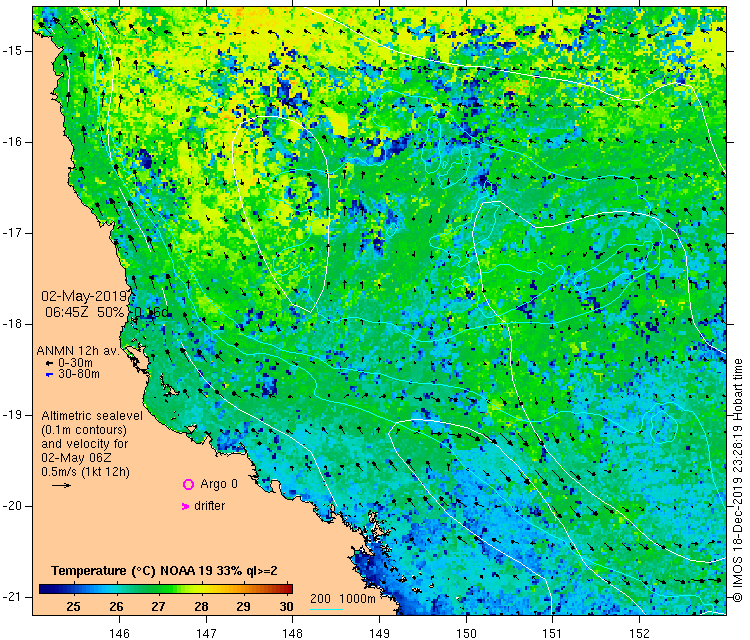This screenshot has height=640, width=750.
Task: Click the latitude label -17
Action: pos(11,233)
